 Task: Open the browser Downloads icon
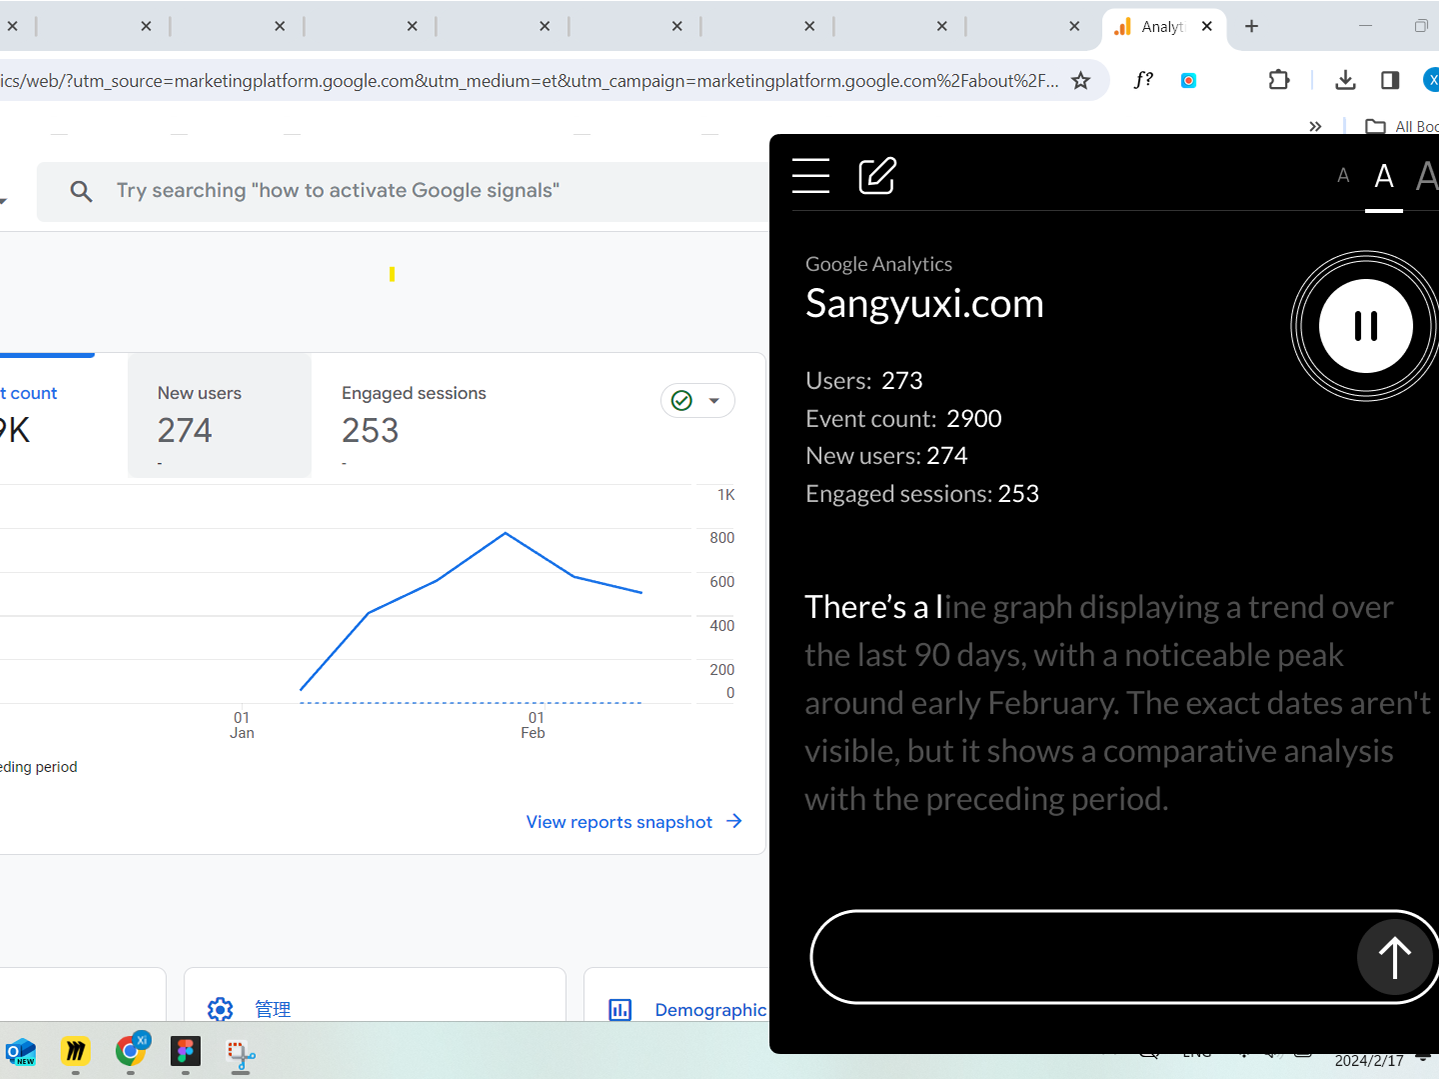point(1345,80)
